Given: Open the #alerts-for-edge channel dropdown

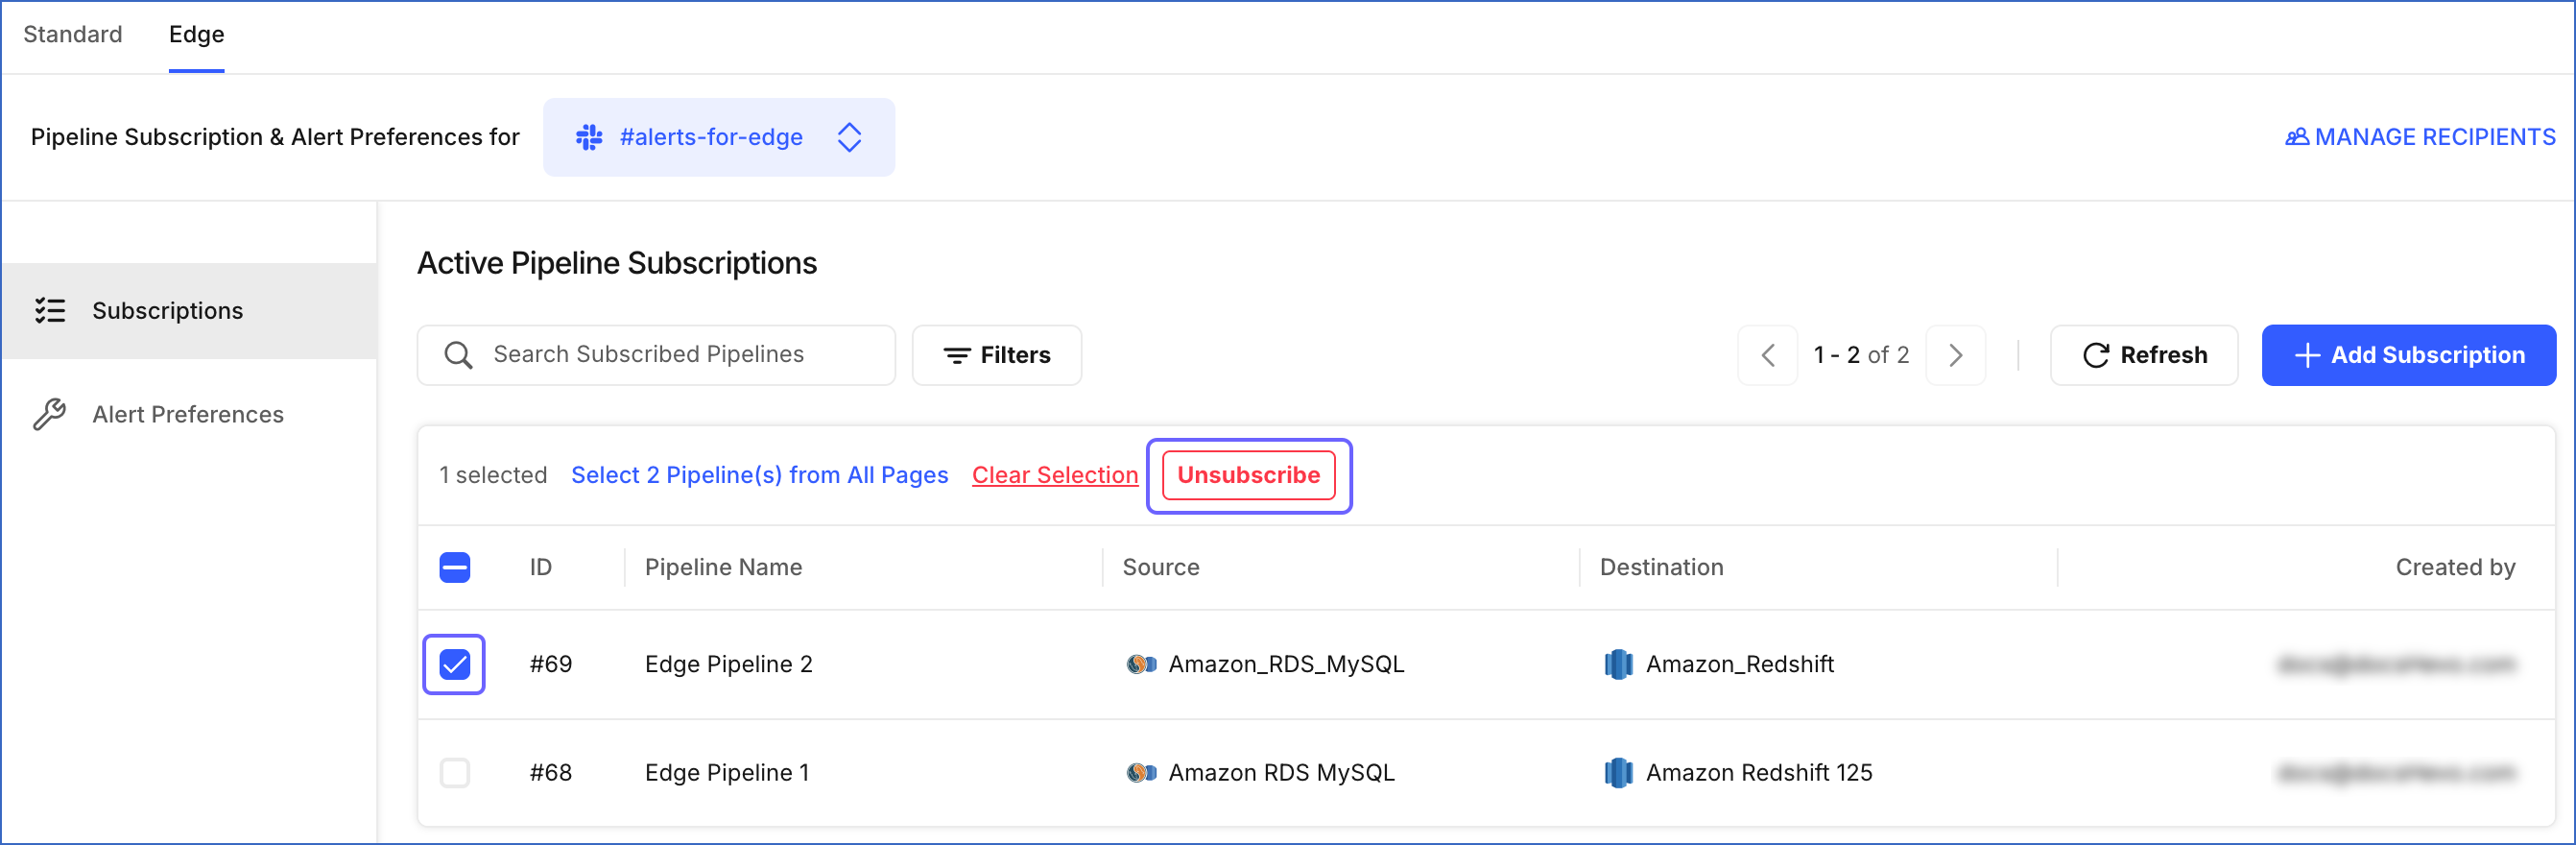Looking at the screenshot, I should pos(849,137).
